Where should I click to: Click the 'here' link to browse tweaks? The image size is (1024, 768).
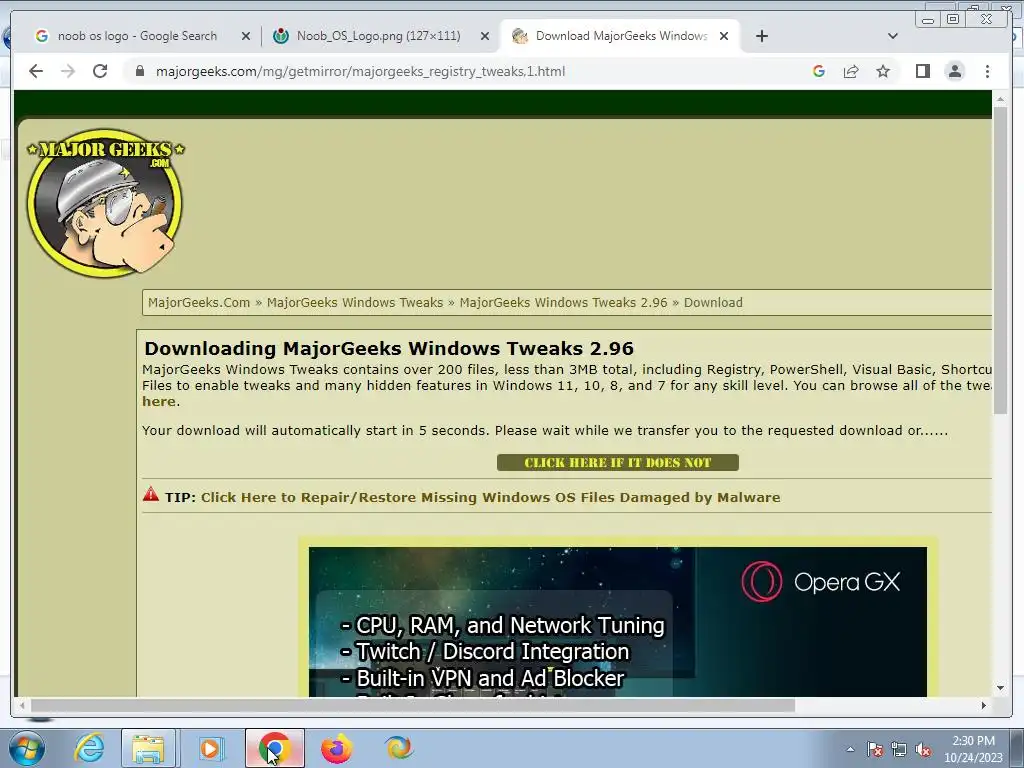point(159,401)
